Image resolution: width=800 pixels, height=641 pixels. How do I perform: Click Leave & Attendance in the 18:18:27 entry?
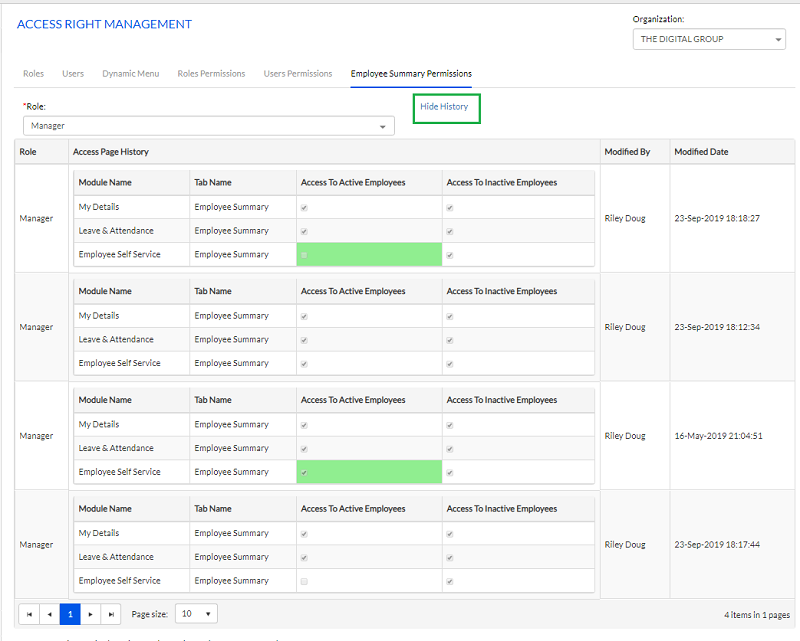[116, 231]
